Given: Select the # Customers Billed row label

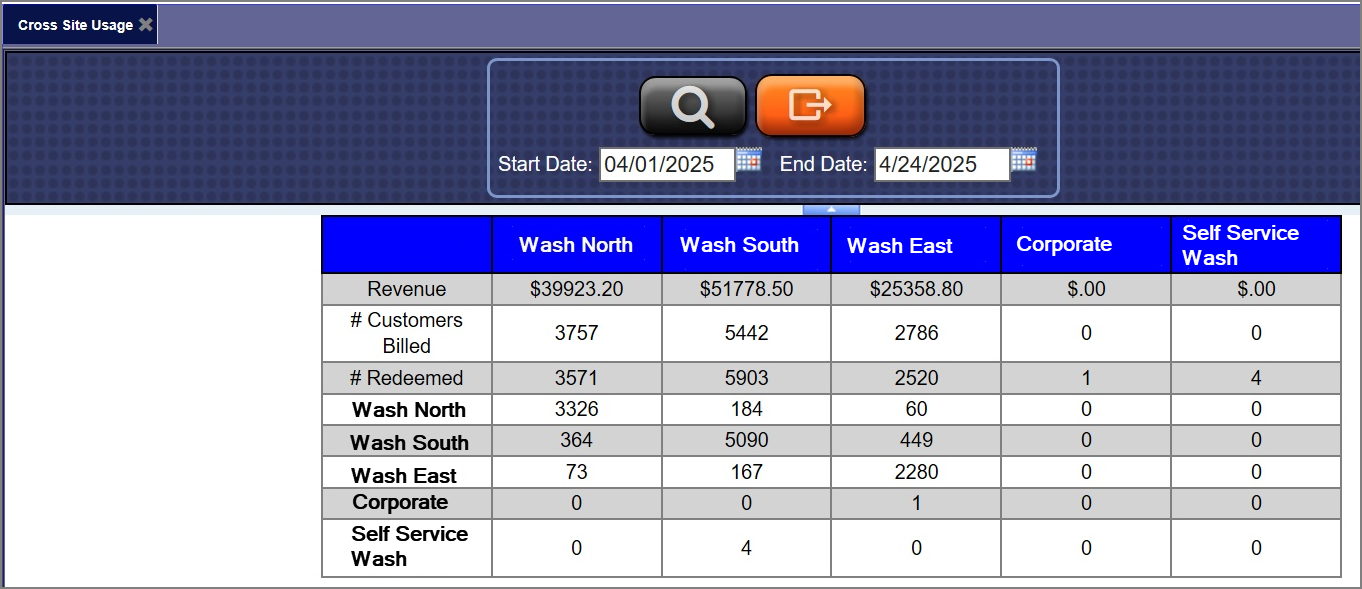Looking at the screenshot, I should (x=406, y=333).
